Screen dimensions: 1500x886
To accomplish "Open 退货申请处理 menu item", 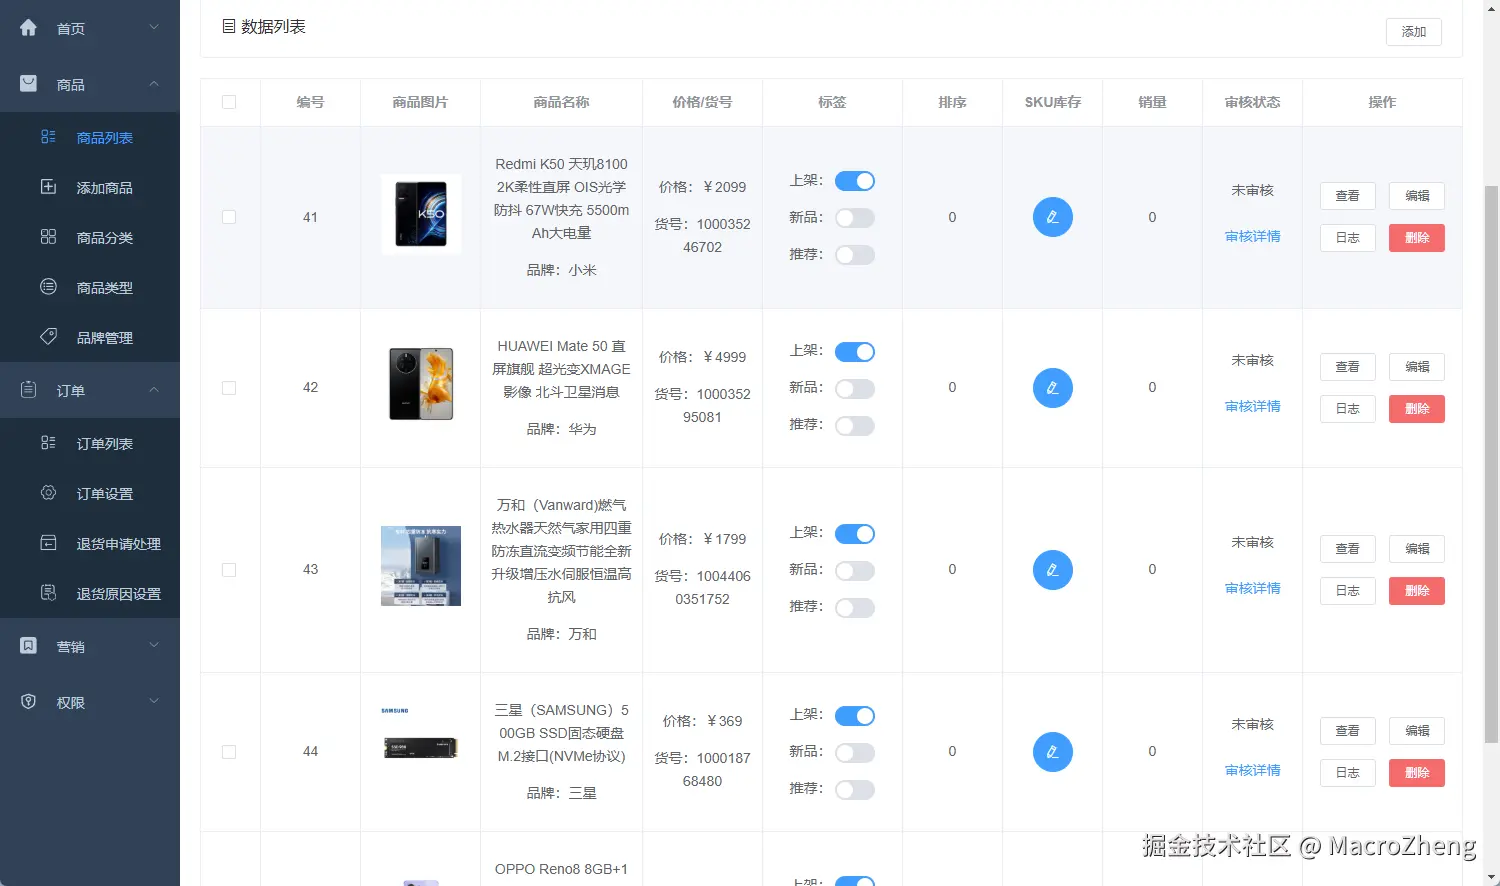I will [90, 544].
